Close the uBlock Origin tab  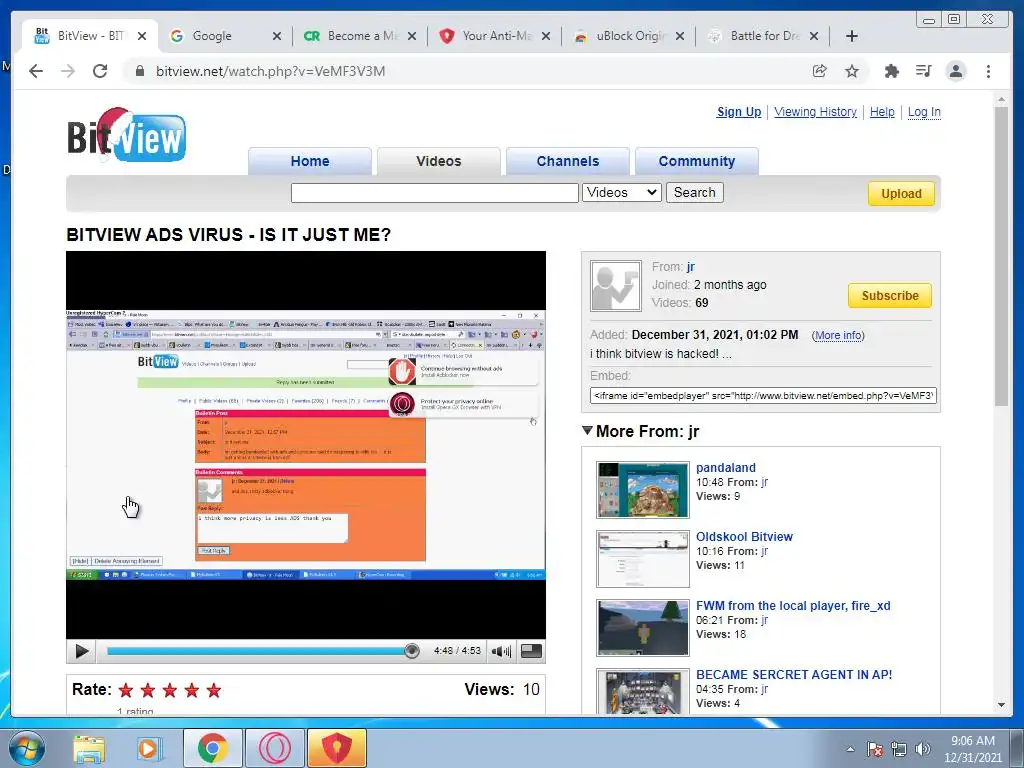680,36
